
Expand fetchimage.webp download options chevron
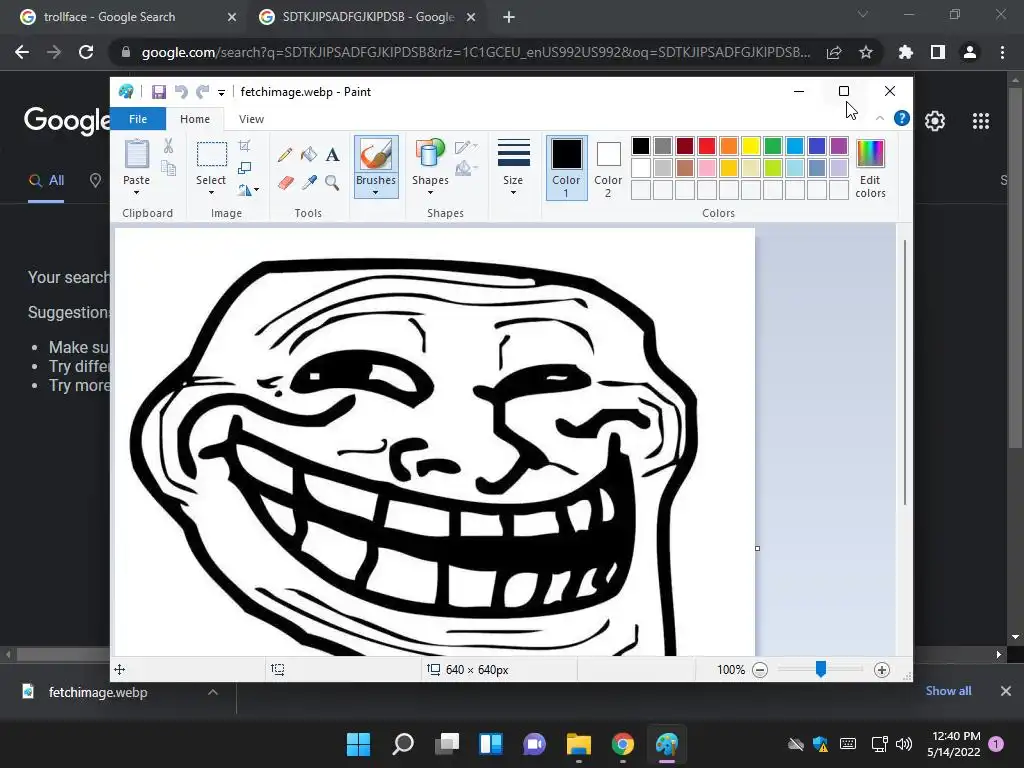point(212,692)
